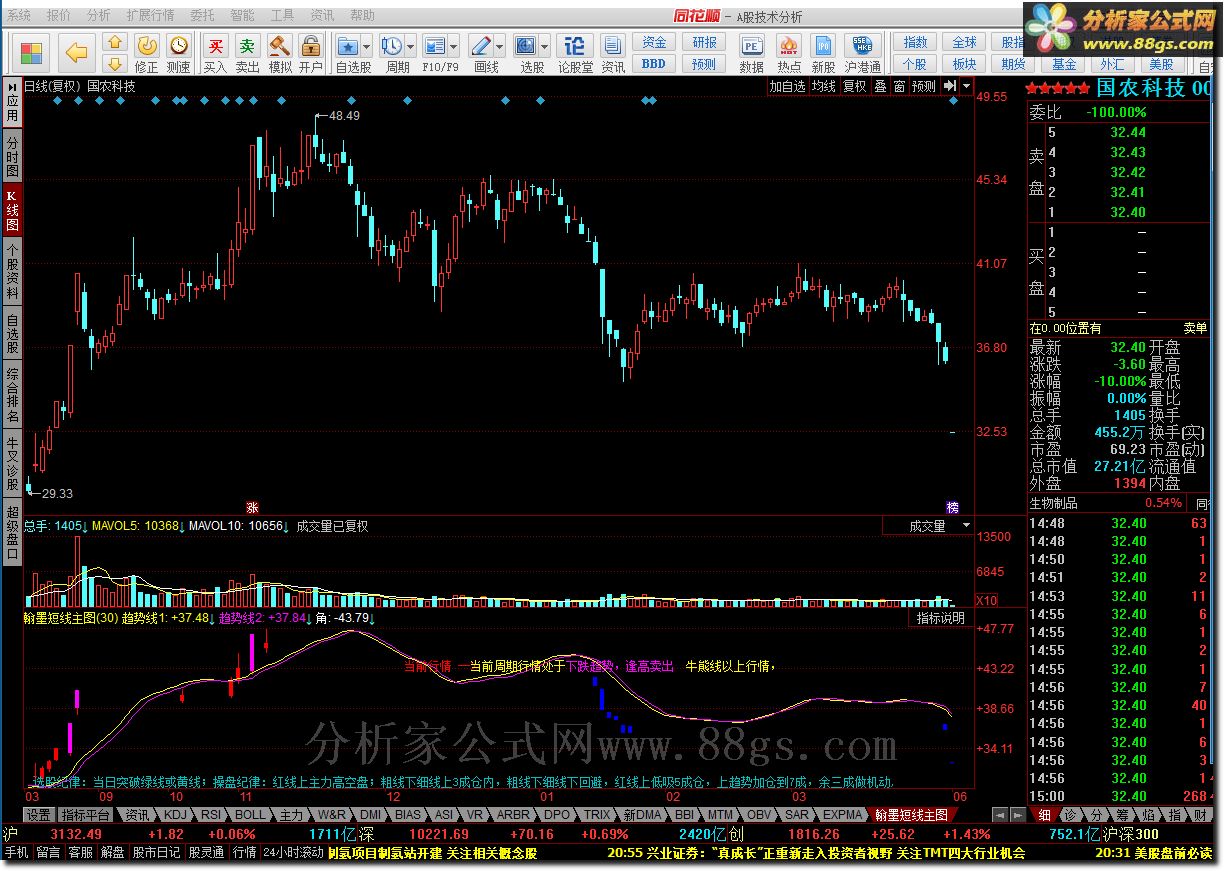Screen dimensions: 1225x871
Task: Click the BBD button
Action: tap(654, 64)
